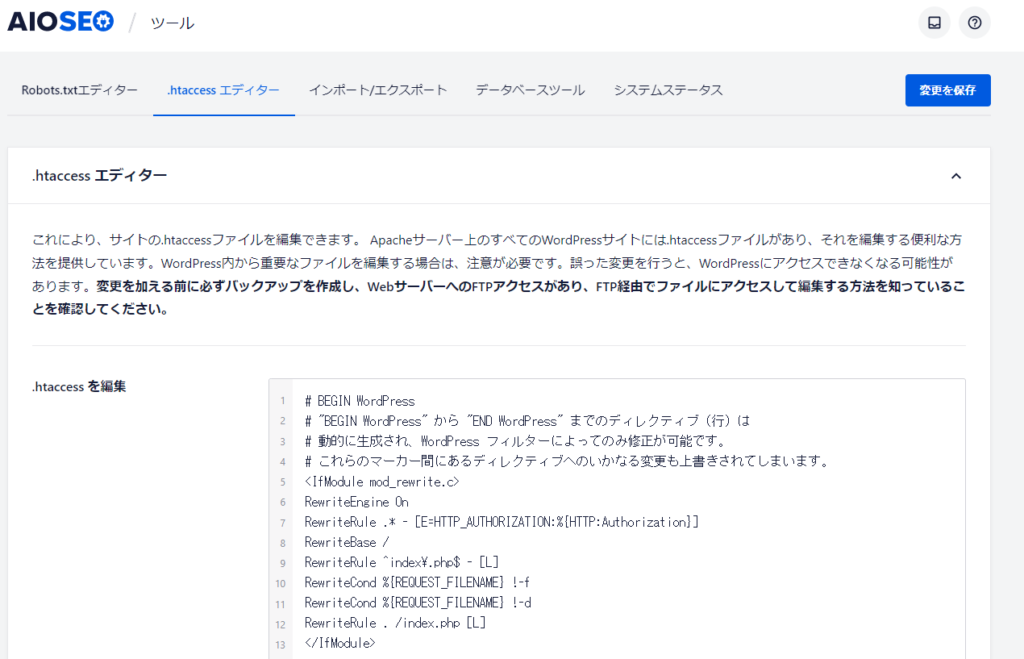
Task: Click the ツール breadcrumb title
Action: (172, 23)
